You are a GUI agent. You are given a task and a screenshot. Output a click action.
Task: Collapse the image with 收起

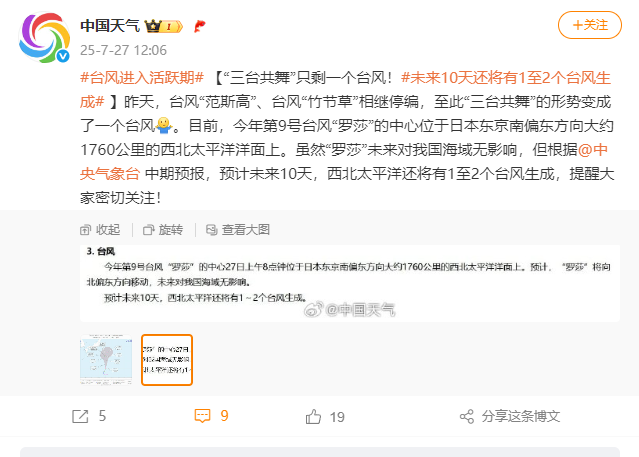pos(100,230)
